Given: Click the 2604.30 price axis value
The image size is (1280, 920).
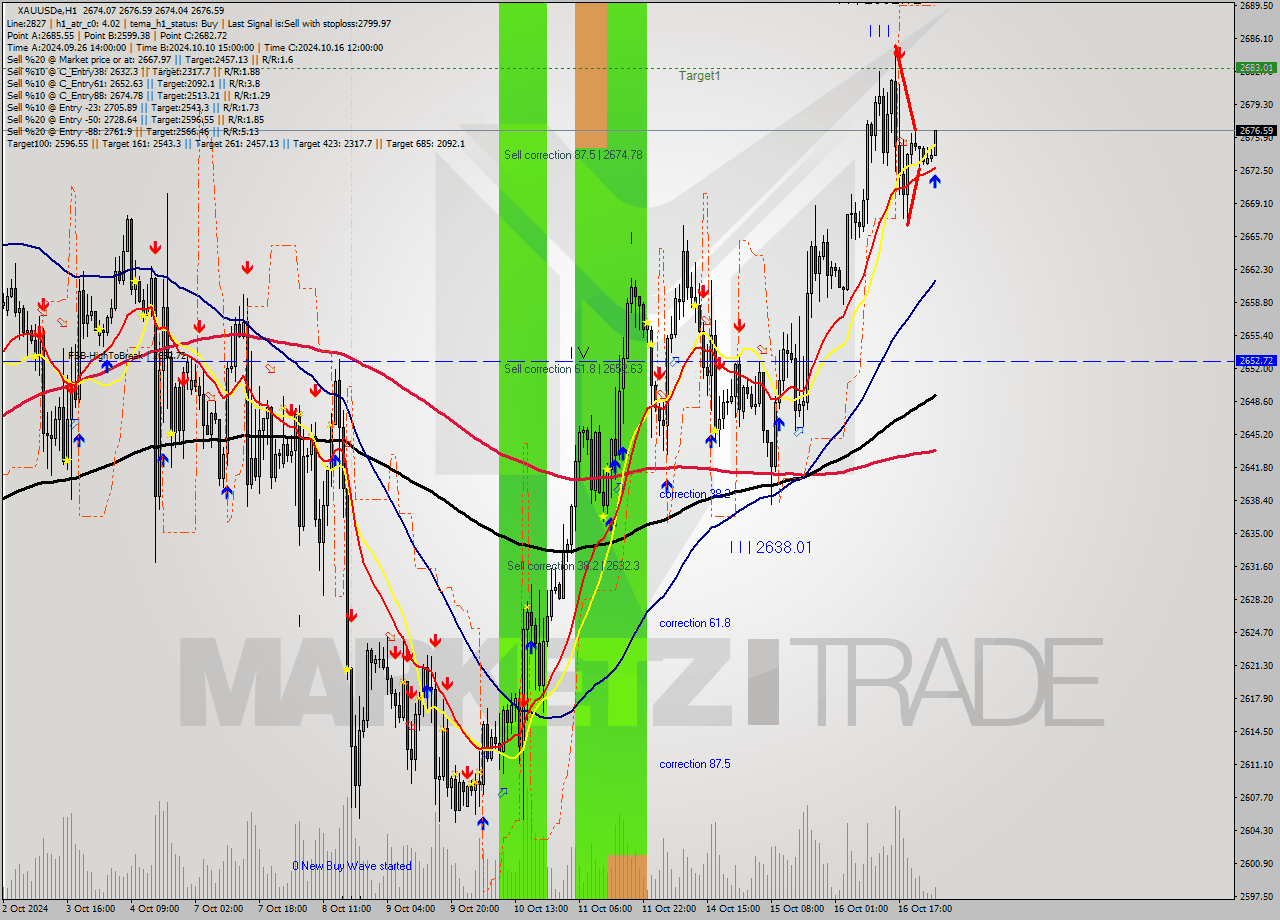Looking at the screenshot, I should [x=1256, y=830].
